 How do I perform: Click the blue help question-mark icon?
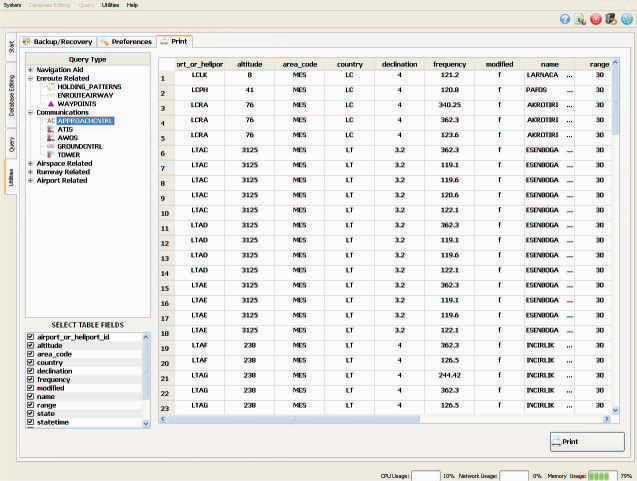pyautogui.click(x=565, y=19)
